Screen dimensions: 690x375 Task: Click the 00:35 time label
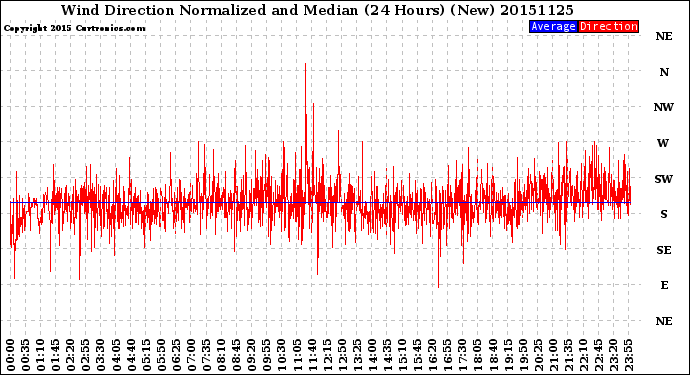(x=26, y=355)
